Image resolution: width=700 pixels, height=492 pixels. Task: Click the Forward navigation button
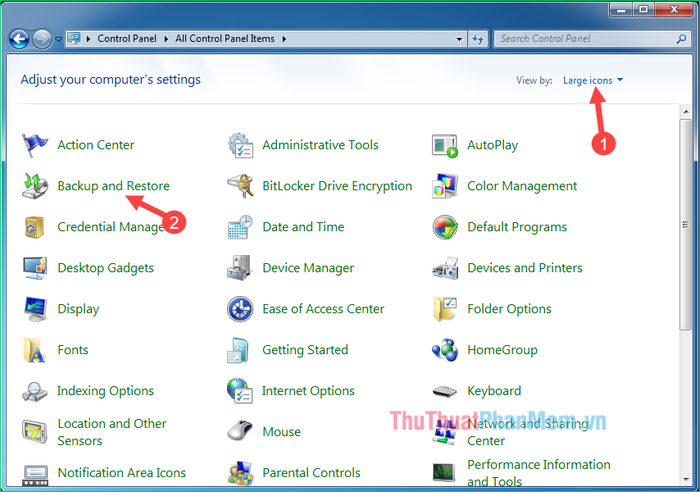(x=42, y=39)
